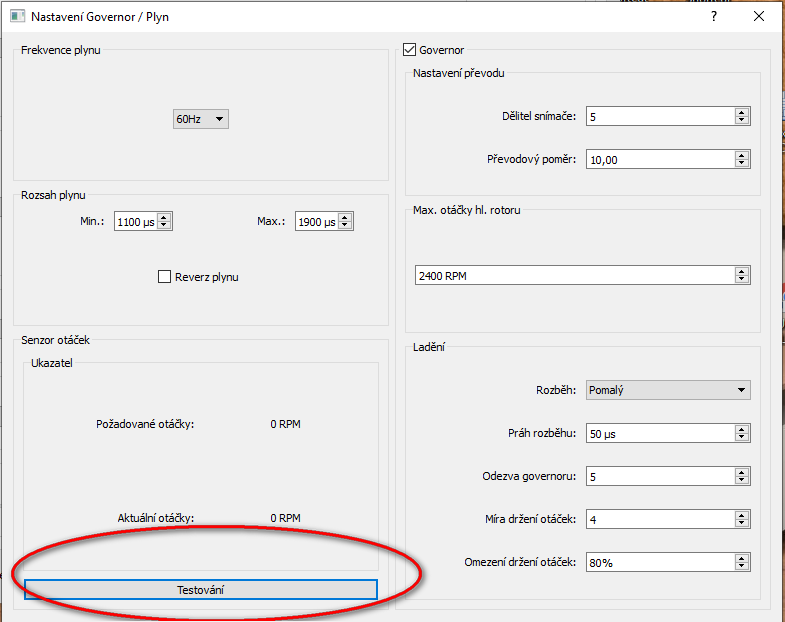
Task: Increase the Min. throttle range value
Action: (x=165, y=217)
